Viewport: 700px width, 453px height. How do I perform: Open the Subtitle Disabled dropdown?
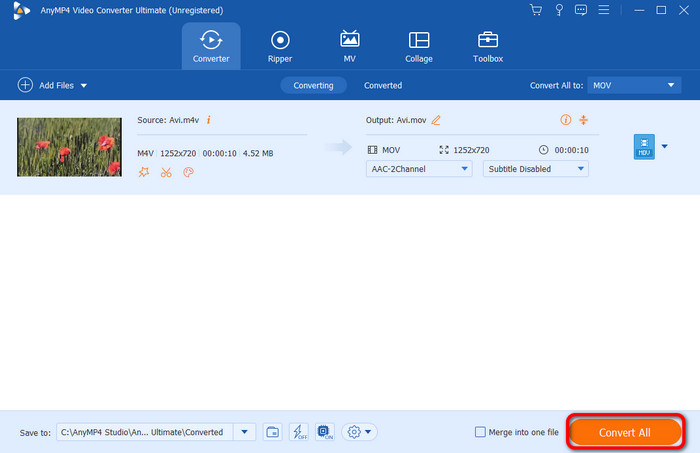pyautogui.click(x=535, y=169)
